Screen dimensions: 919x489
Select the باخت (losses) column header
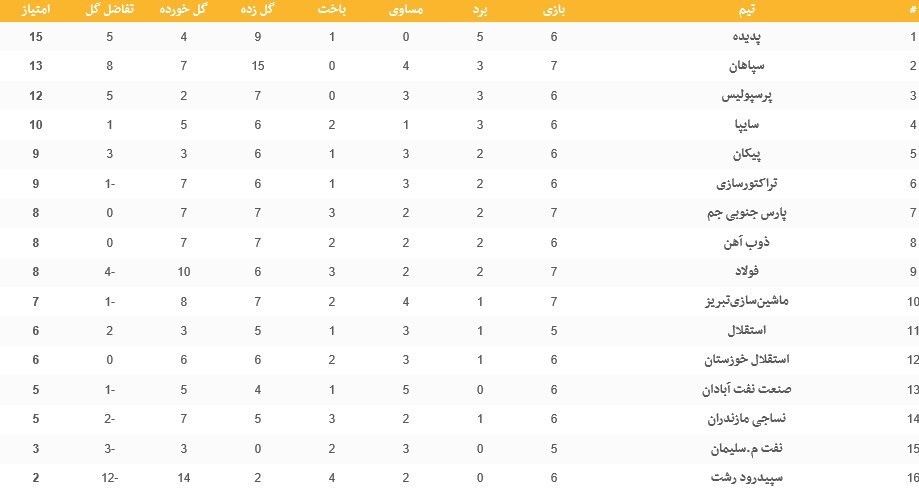(332, 10)
